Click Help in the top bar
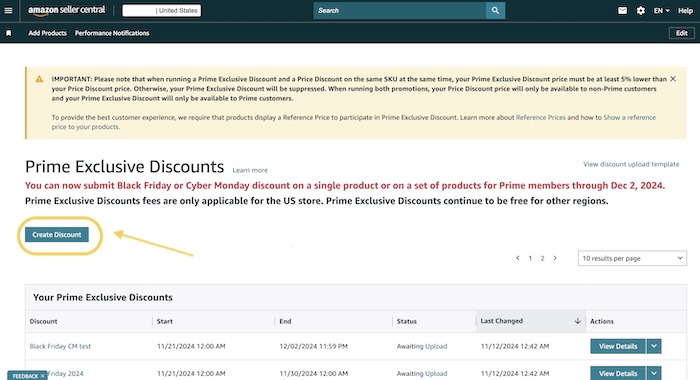Screen dimensions: 700x380 (685, 11)
